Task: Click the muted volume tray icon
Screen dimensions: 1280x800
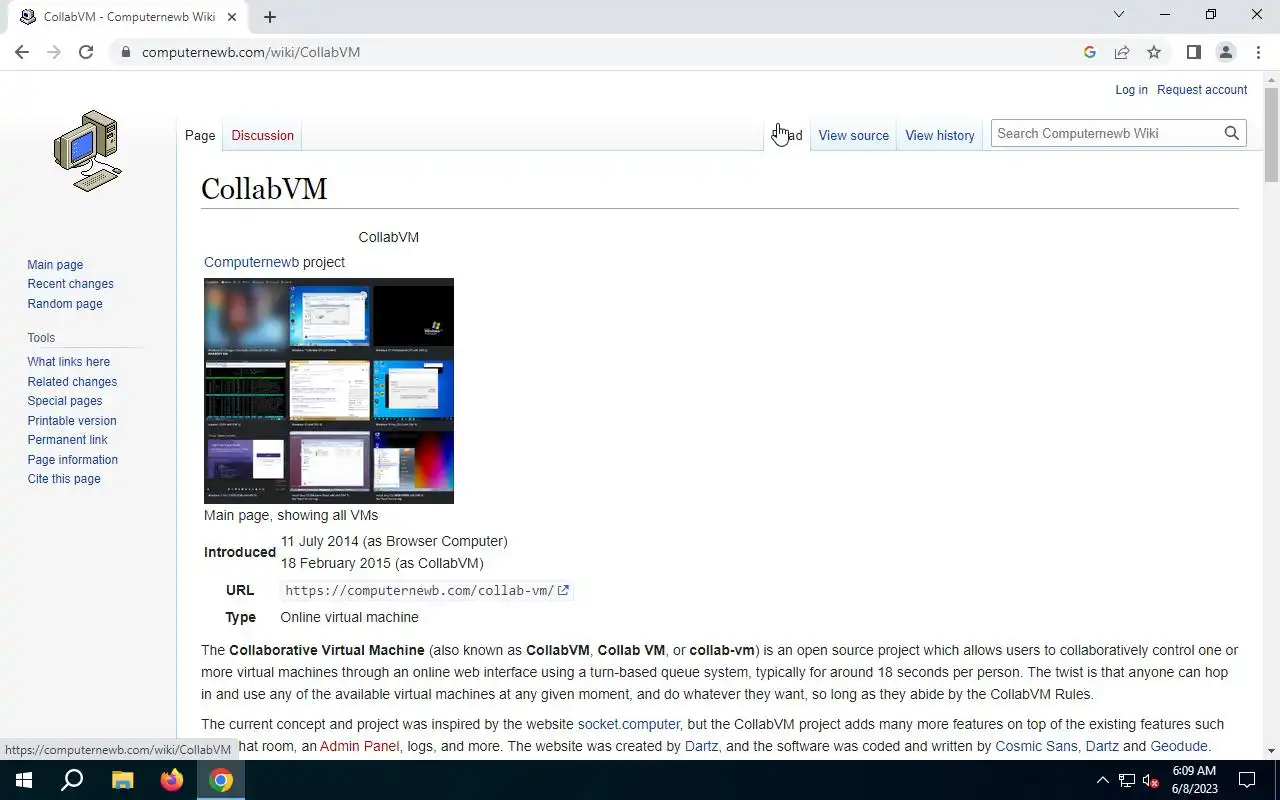Action: point(1151,780)
